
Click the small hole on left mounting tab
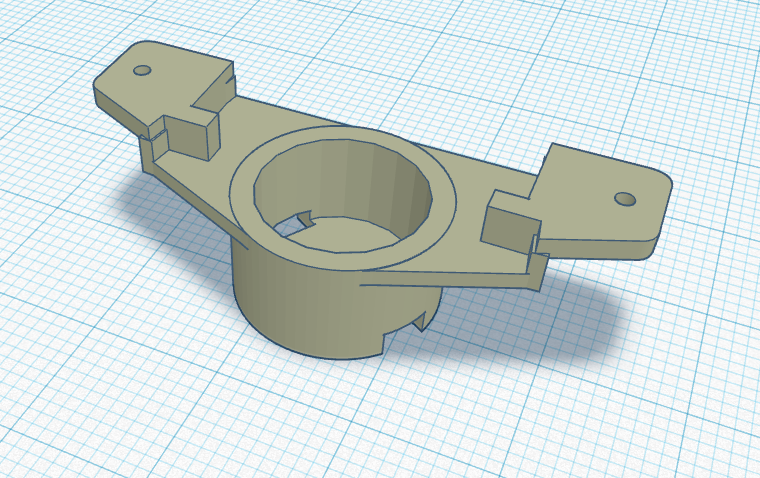[142, 70]
